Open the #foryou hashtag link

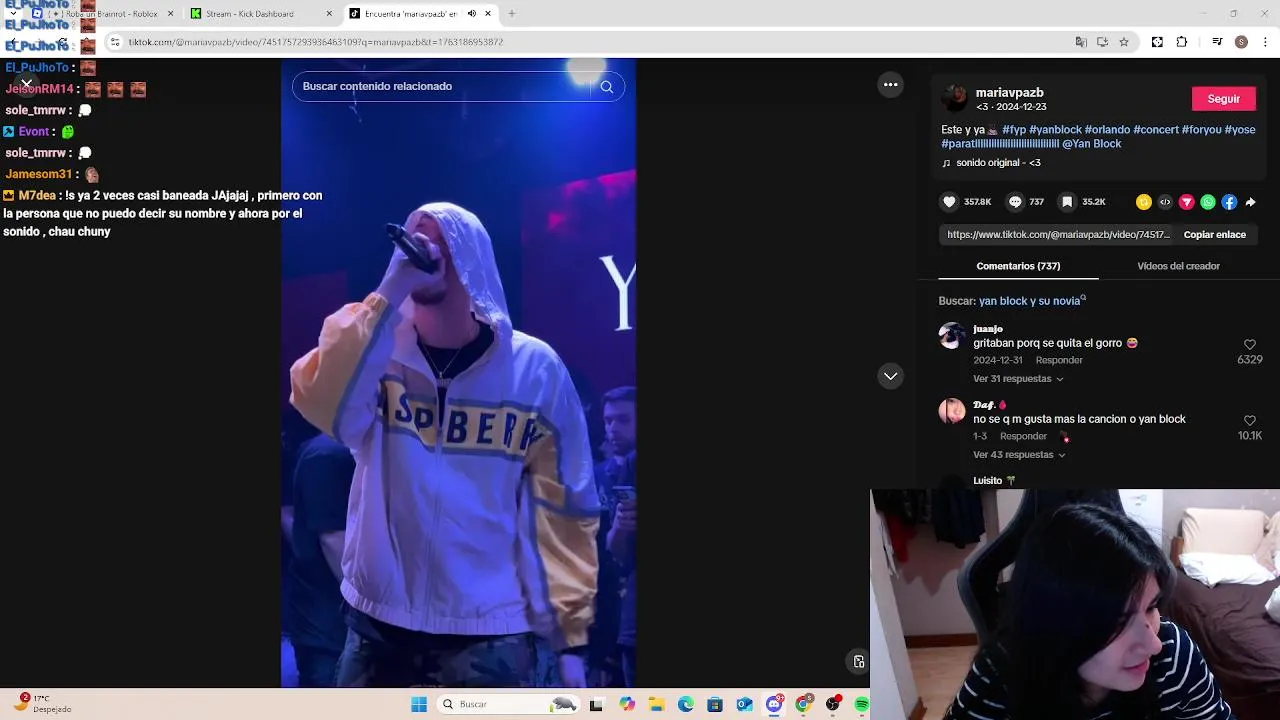click(1201, 130)
